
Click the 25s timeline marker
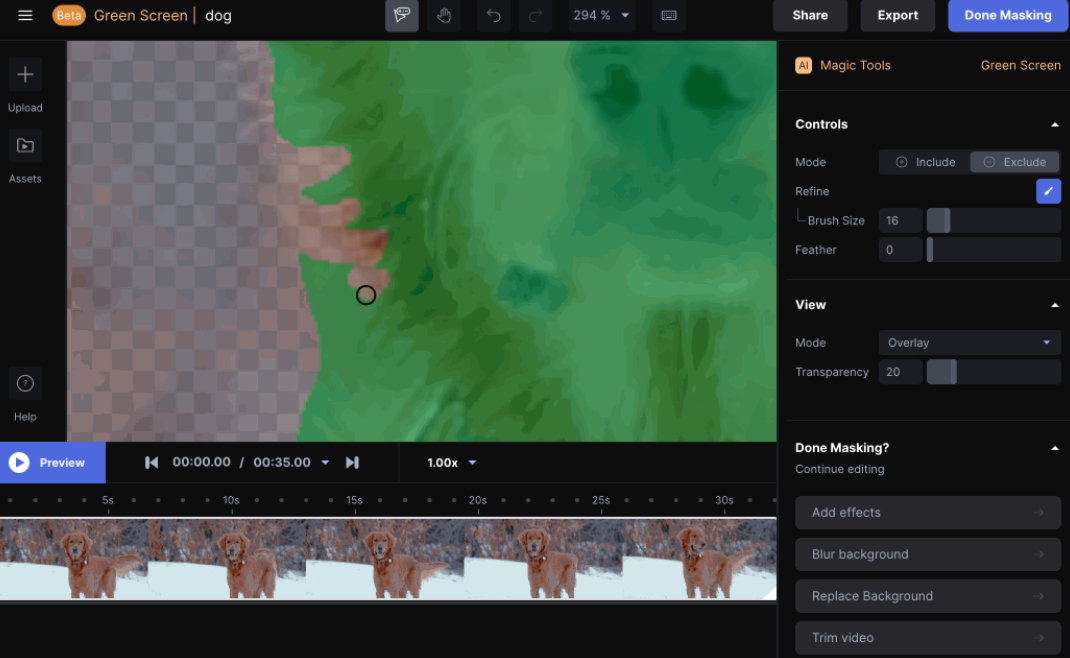pos(601,500)
